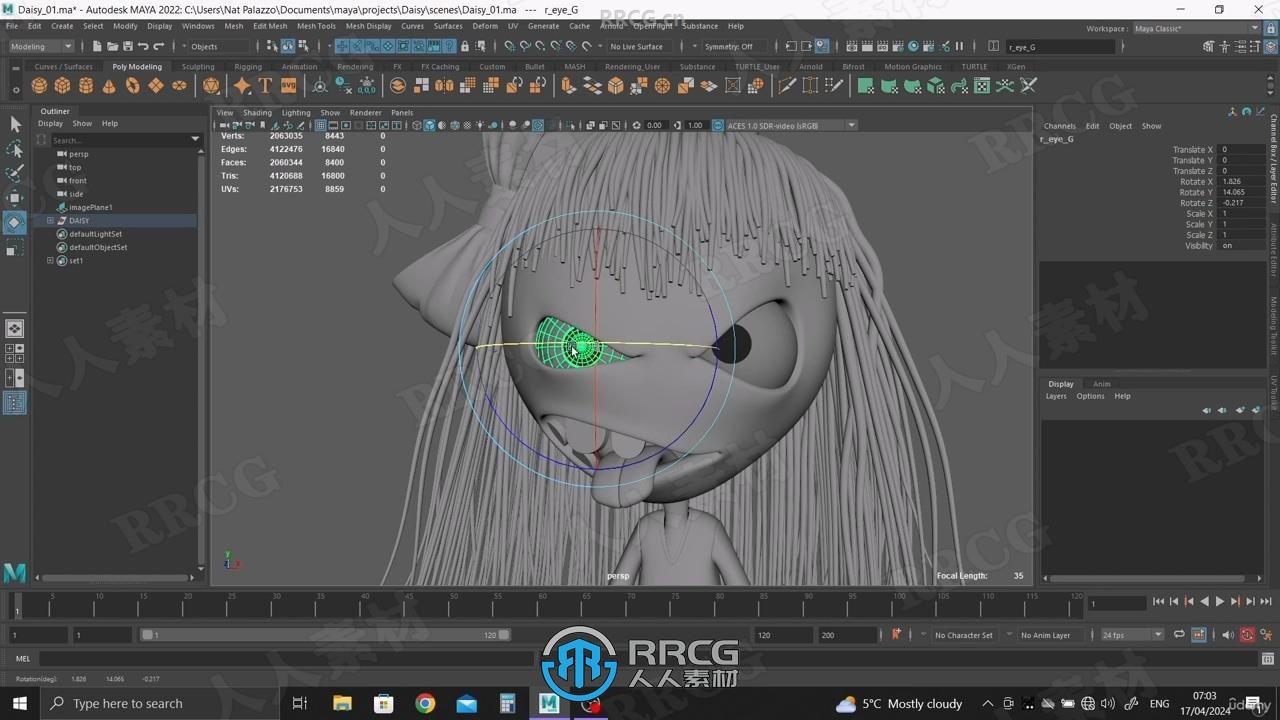
Task: Toggle four-view layout in toolbox
Action: click(x=15, y=353)
